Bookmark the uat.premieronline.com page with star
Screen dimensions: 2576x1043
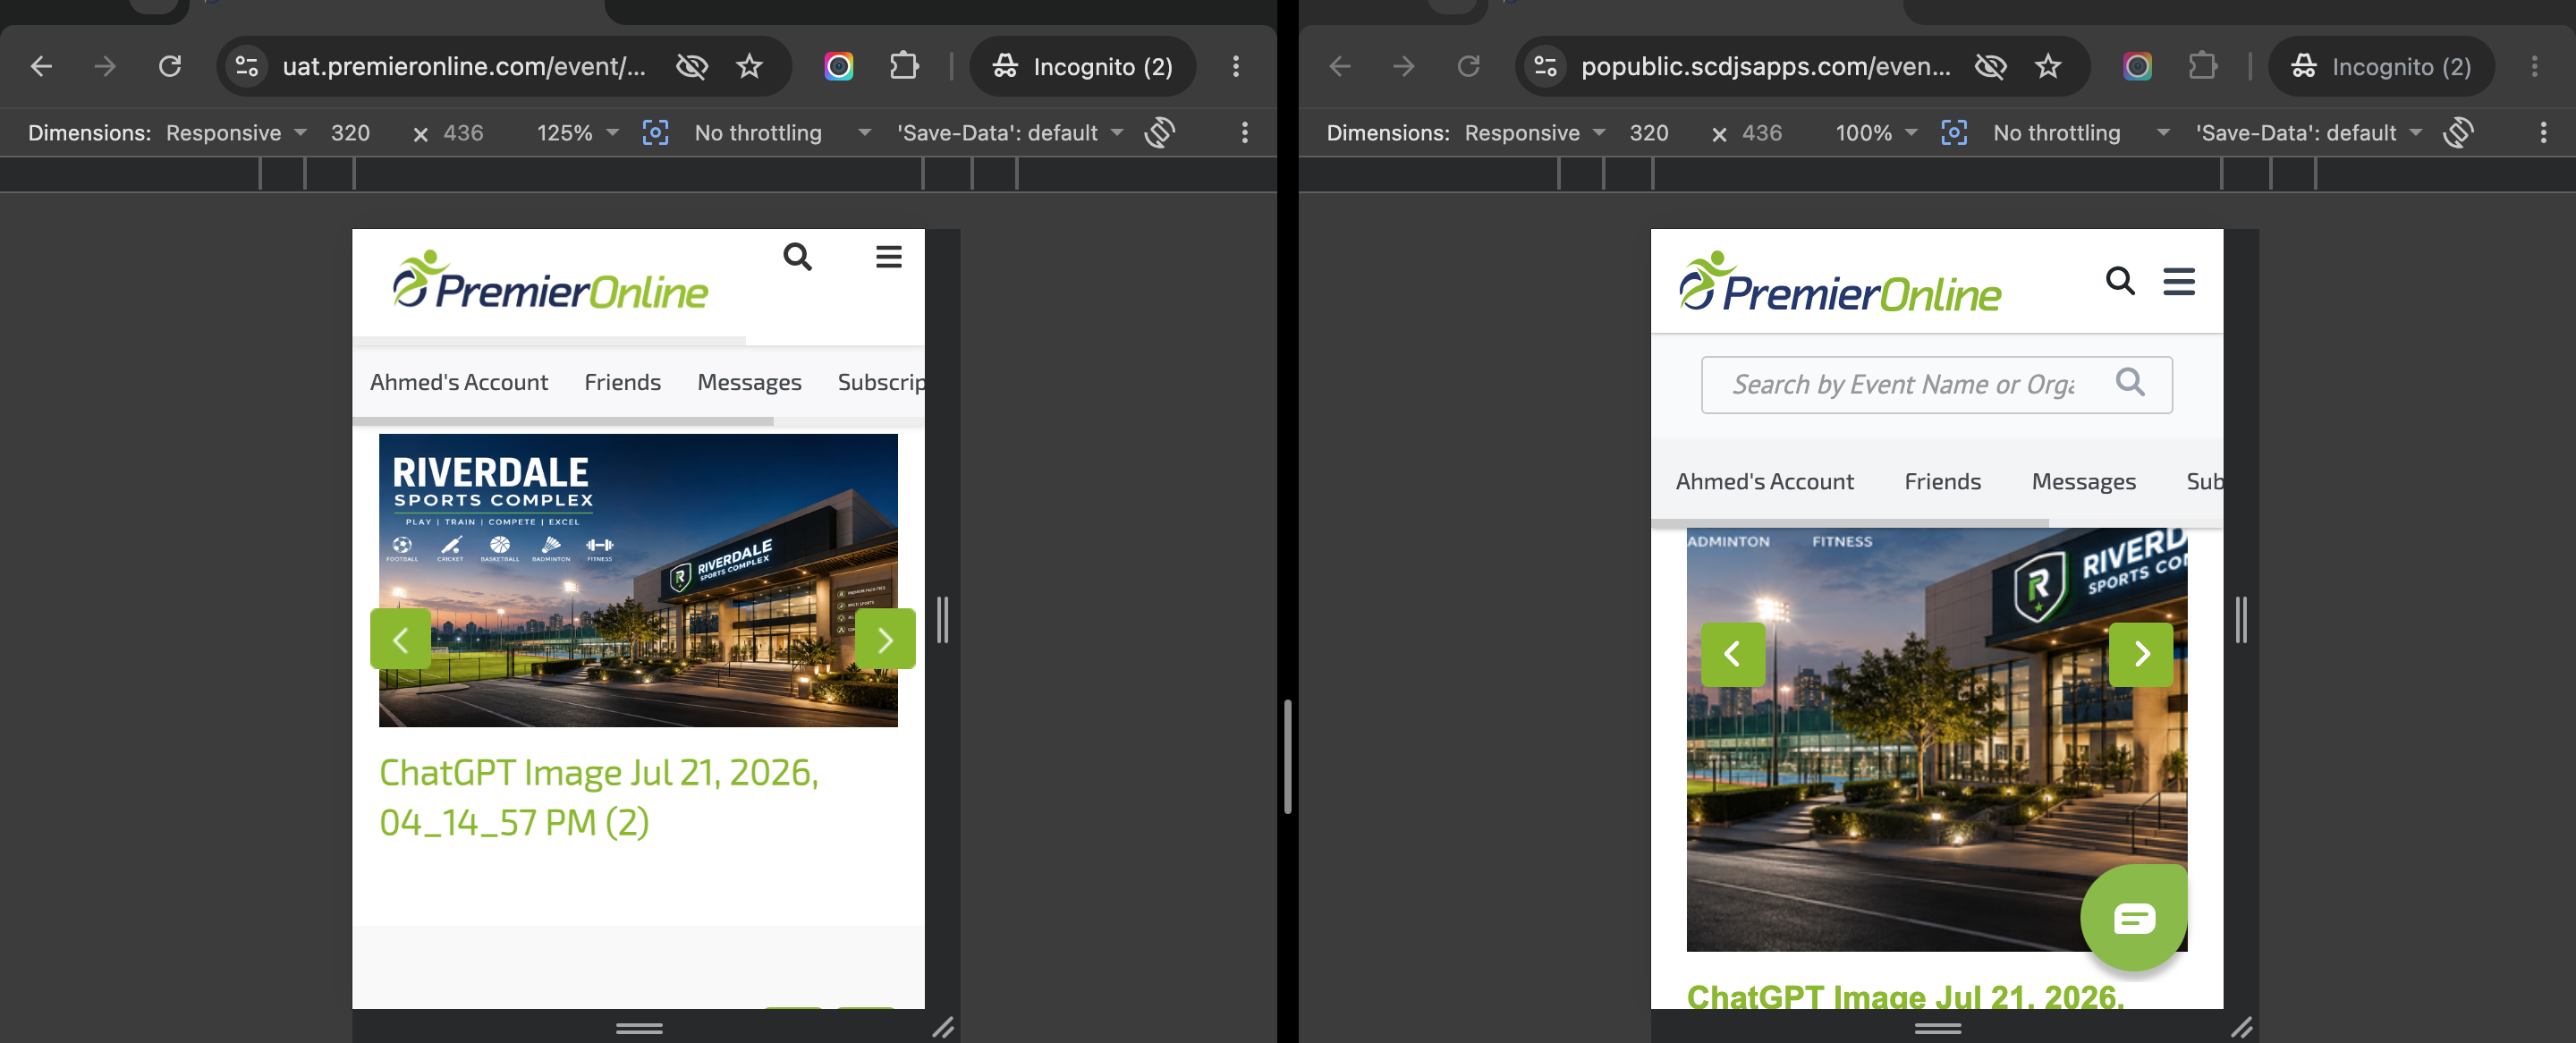pos(749,66)
